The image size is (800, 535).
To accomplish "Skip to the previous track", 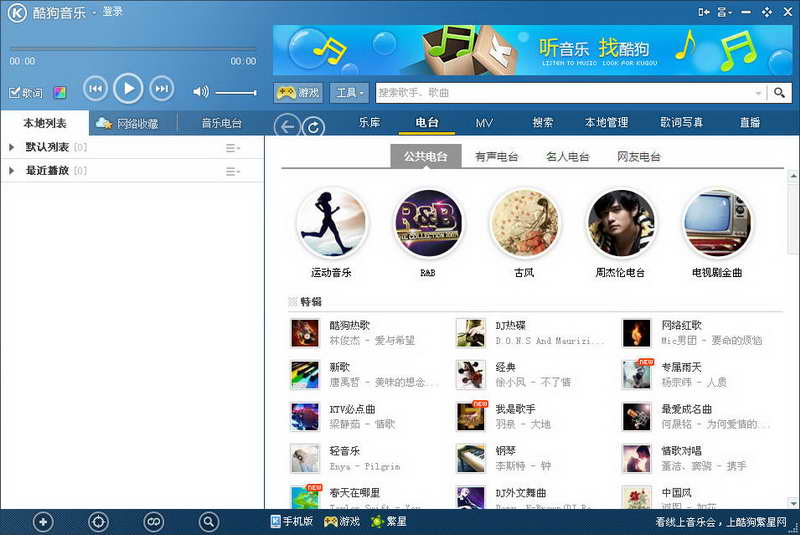I will point(95,89).
